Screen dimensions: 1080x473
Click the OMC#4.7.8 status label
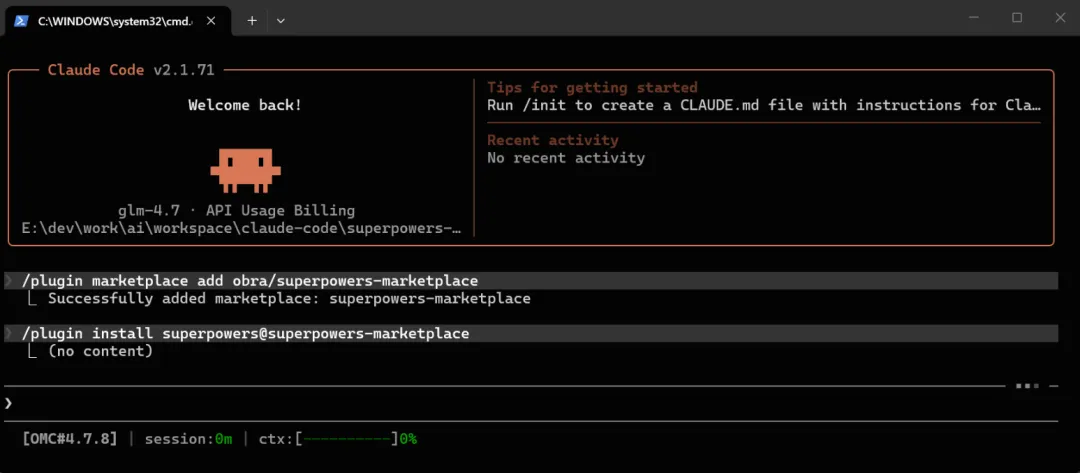point(70,439)
